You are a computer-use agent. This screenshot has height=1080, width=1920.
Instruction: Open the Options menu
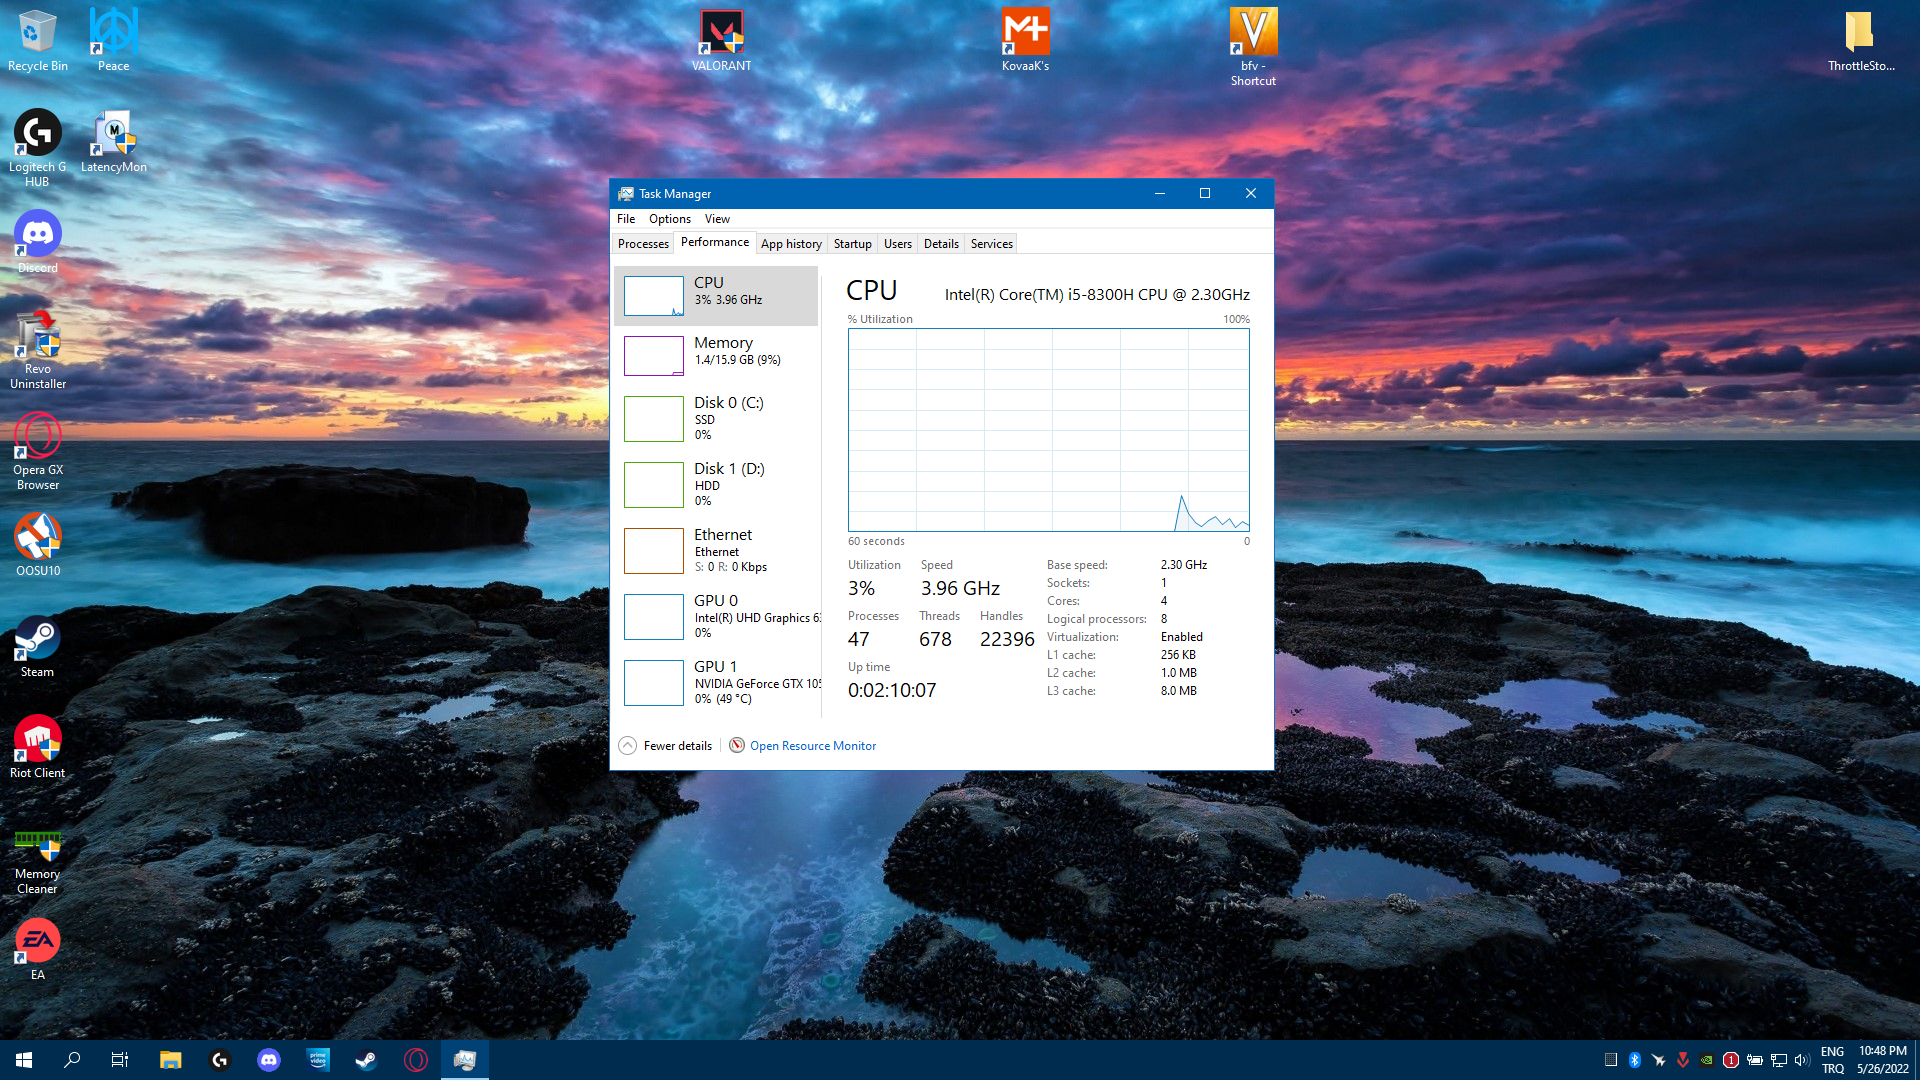tap(669, 219)
